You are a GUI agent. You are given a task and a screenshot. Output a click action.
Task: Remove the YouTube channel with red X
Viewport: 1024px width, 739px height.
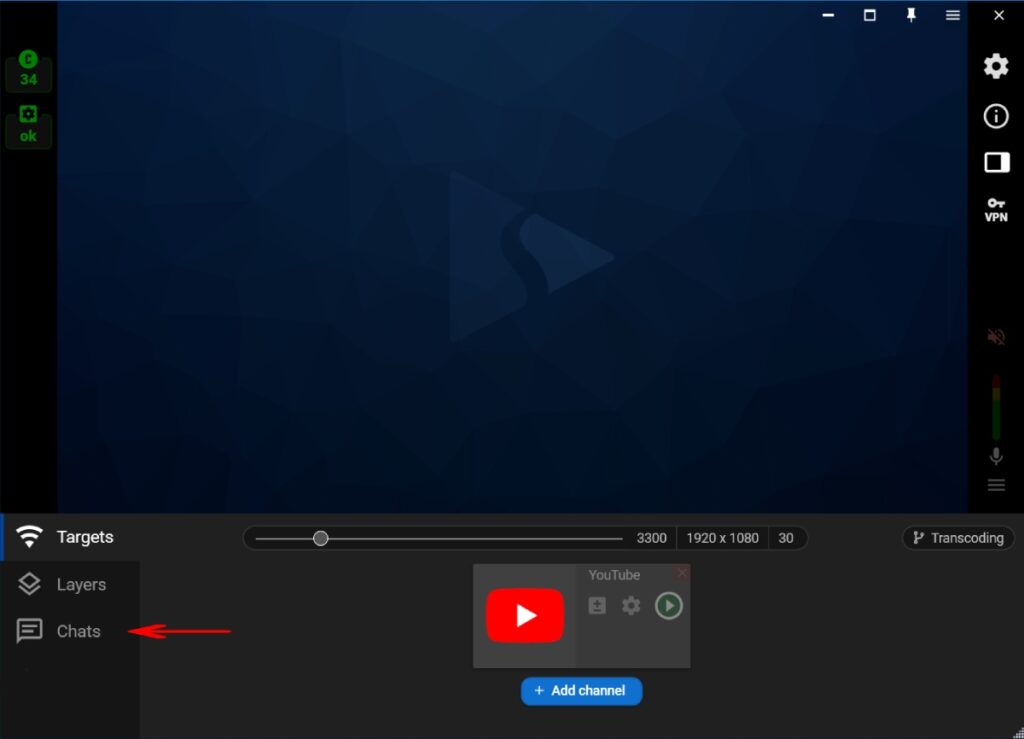pyautogui.click(x=682, y=573)
